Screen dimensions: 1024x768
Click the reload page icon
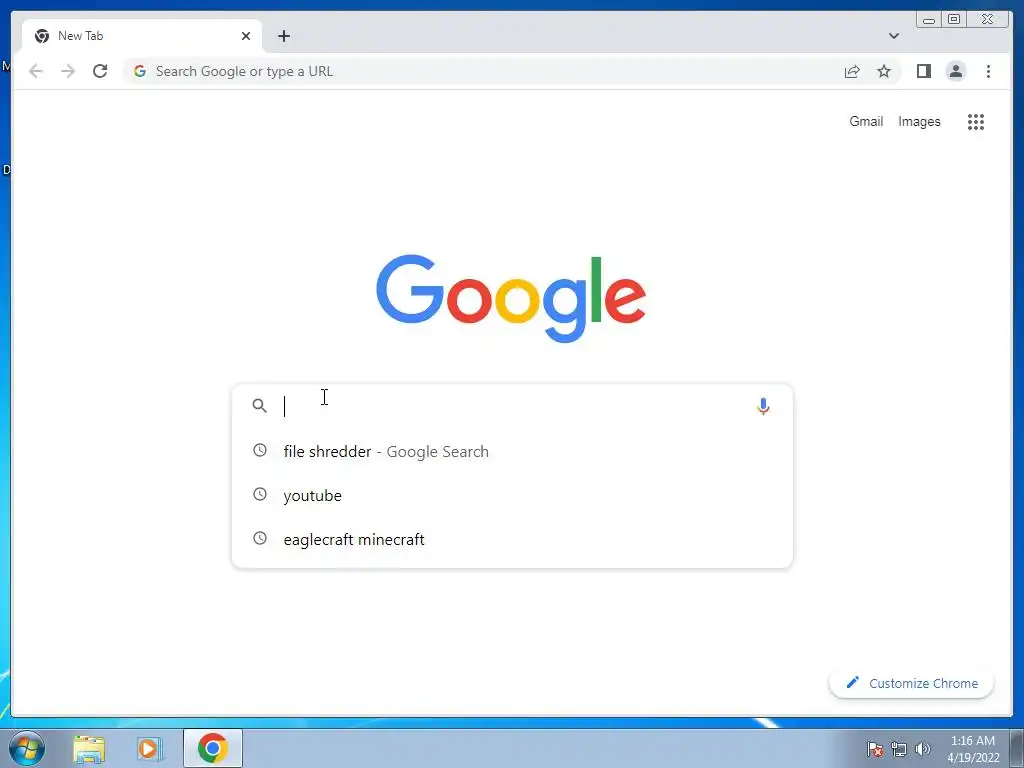pos(100,71)
